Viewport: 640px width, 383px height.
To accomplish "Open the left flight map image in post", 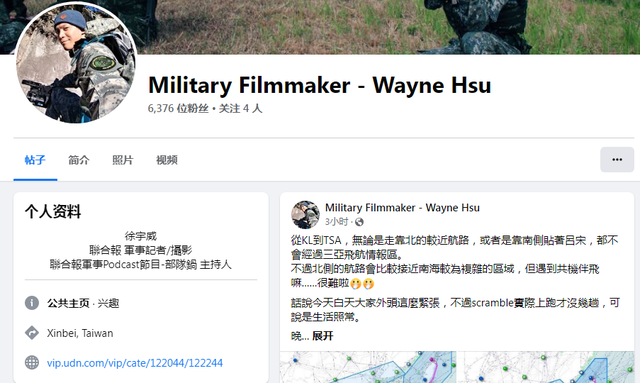I will (368, 367).
